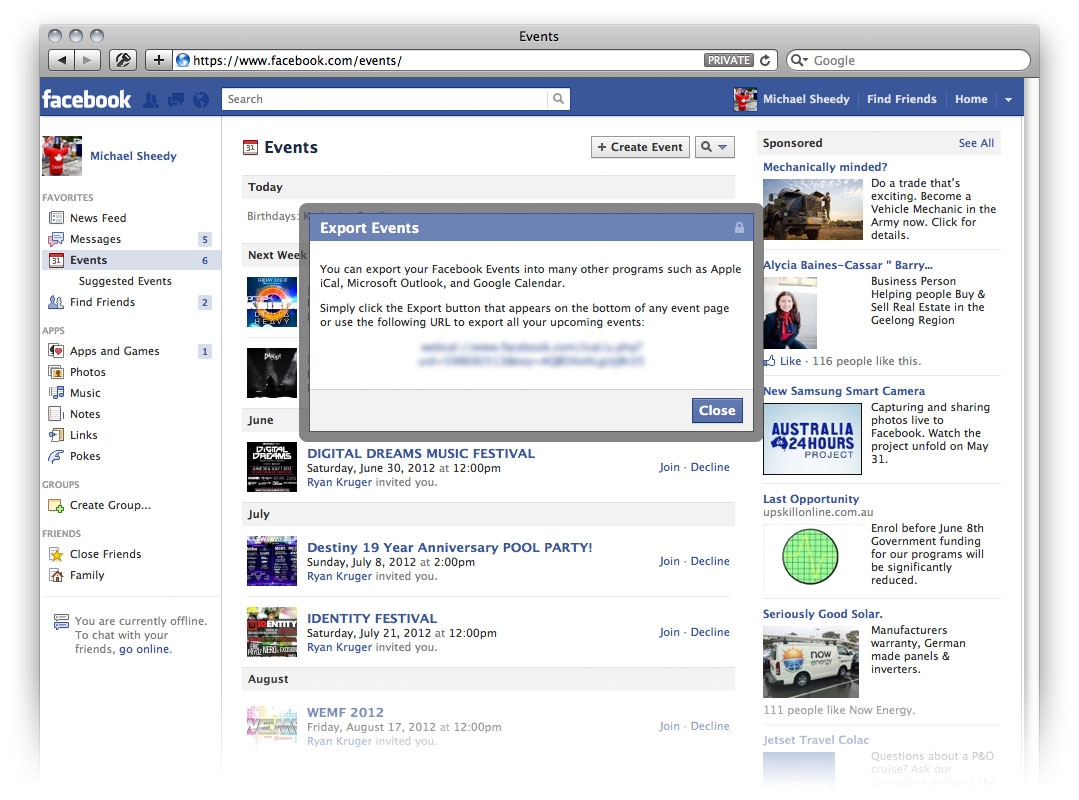Screen dimensions: 1079x800
Task: Open Destiny 19 Year Anniversary POOL PARTY link
Action: 449,548
